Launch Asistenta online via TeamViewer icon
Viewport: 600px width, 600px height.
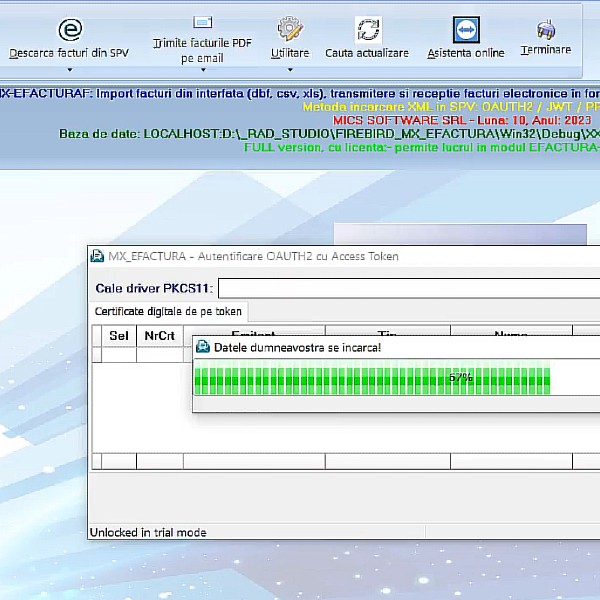(466, 29)
